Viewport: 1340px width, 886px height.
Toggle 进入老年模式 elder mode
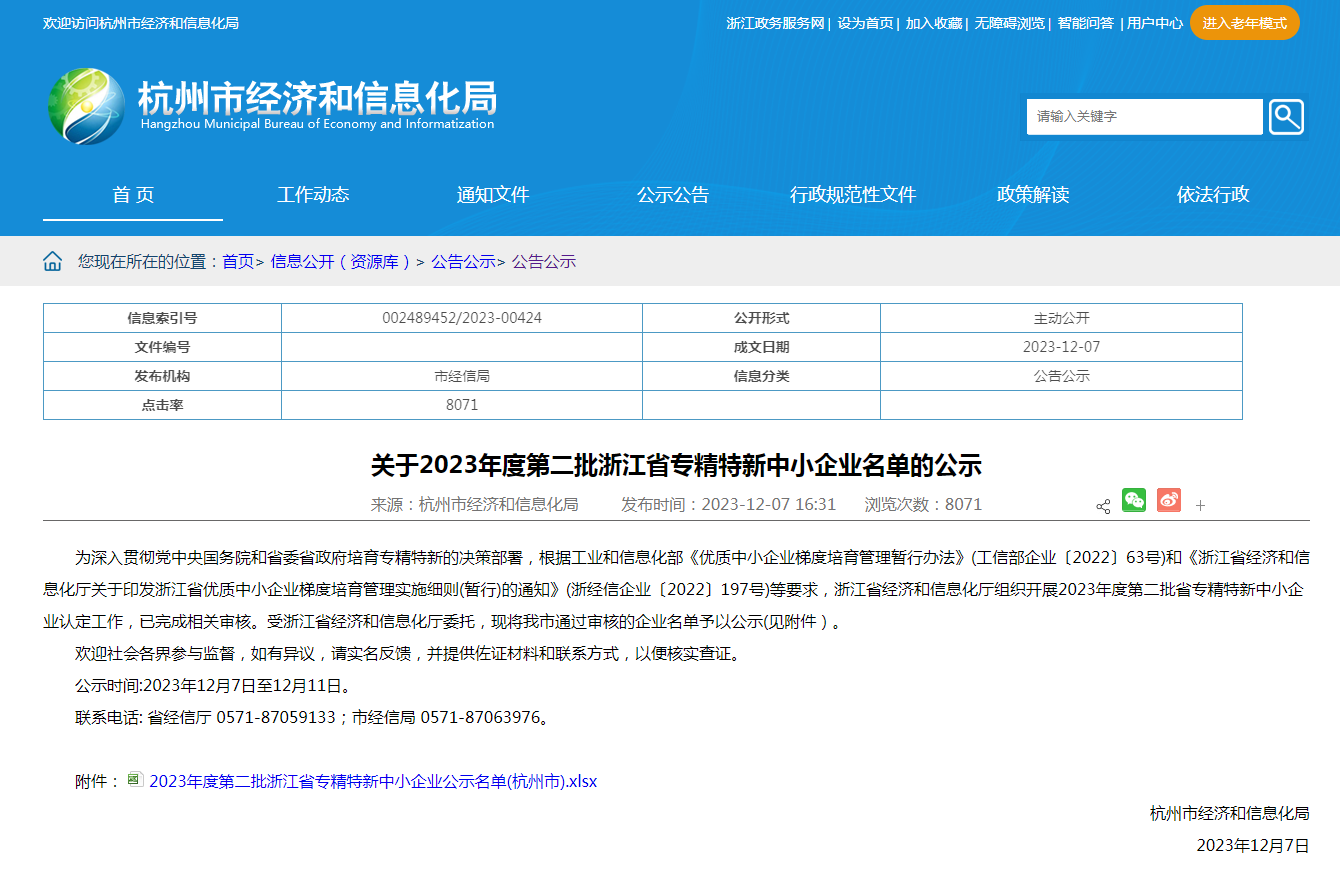pyautogui.click(x=1244, y=22)
